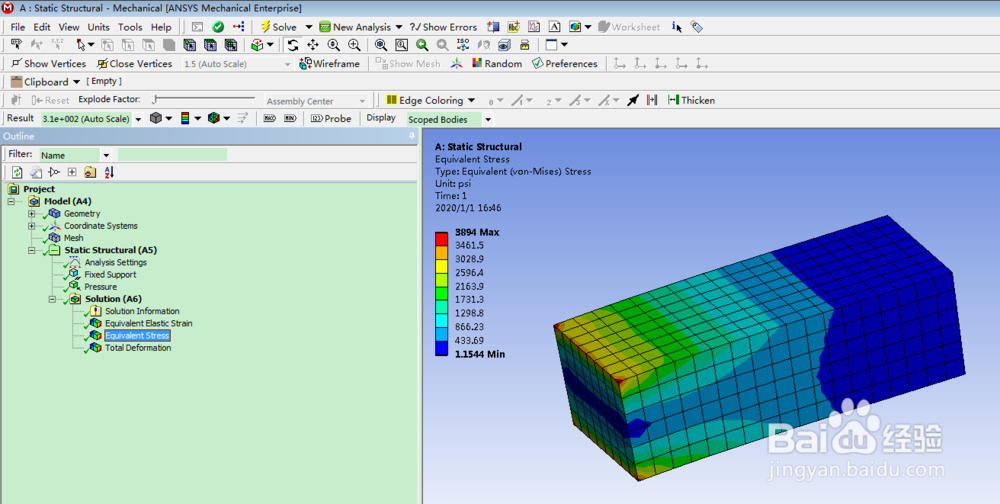Click the vertex selection filter cube icon
Viewport: 1000px width, 504px height.
coord(108,45)
